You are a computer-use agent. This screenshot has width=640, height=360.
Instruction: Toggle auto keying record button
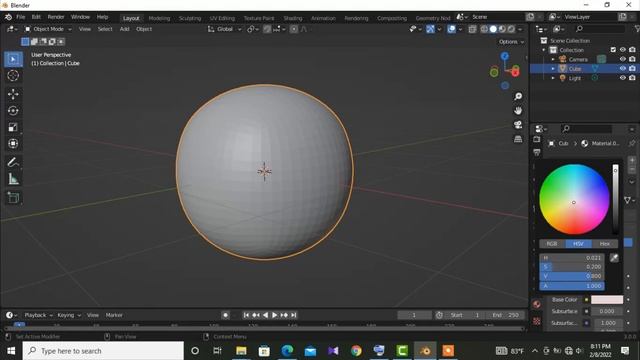point(225,315)
